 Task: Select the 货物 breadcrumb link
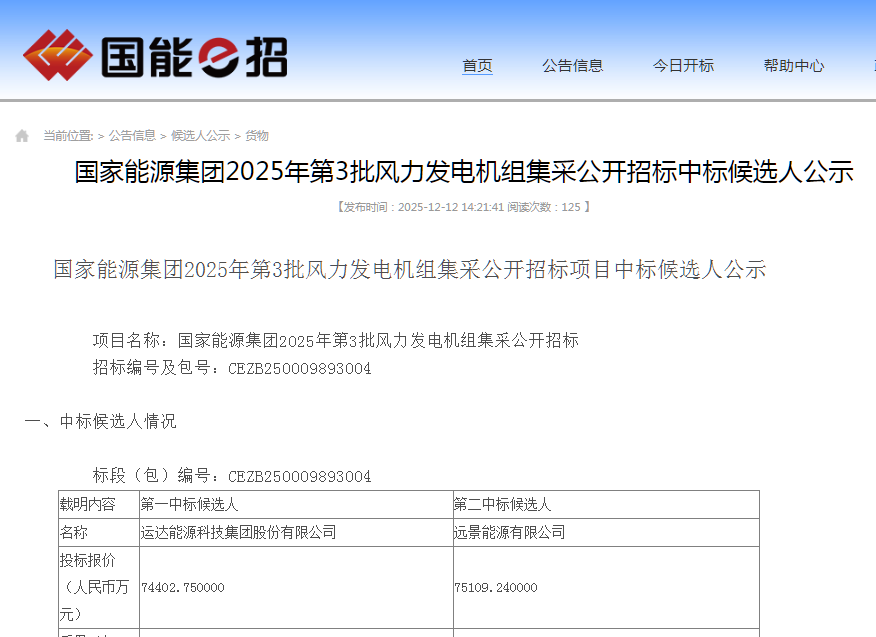pos(257,136)
